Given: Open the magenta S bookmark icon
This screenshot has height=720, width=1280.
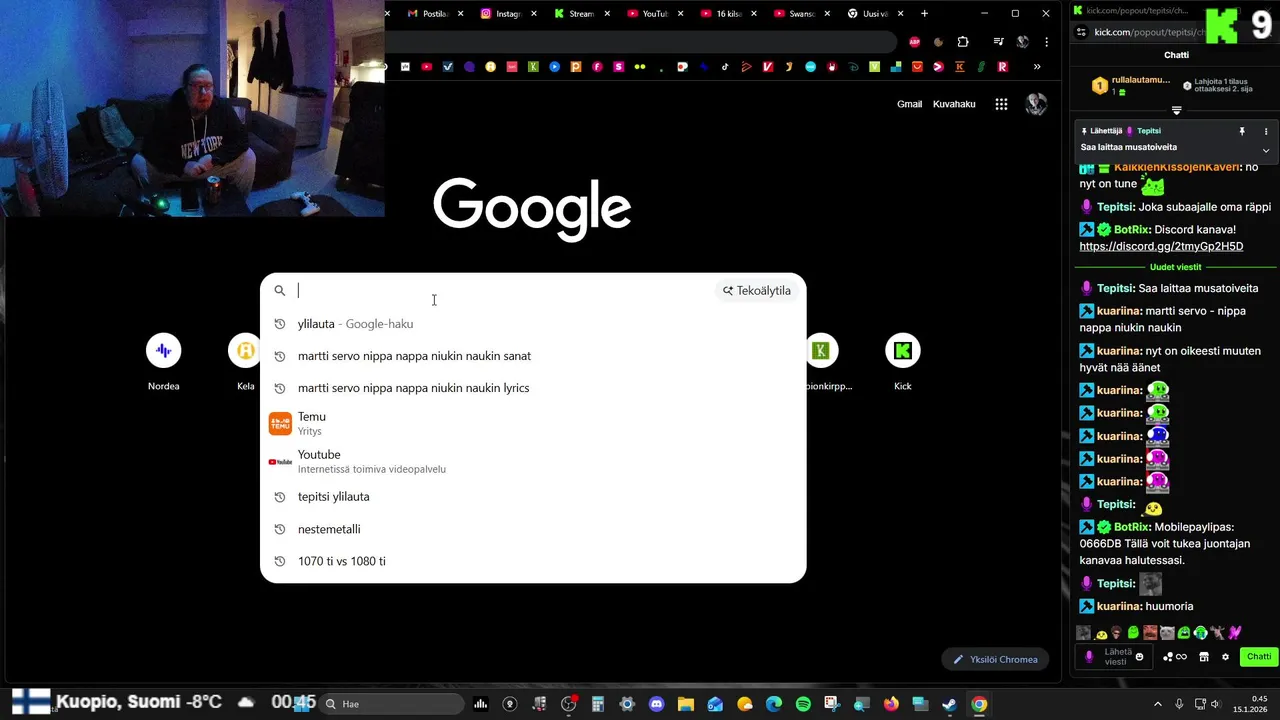Looking at the screenshot, I should tap(619, 67).
